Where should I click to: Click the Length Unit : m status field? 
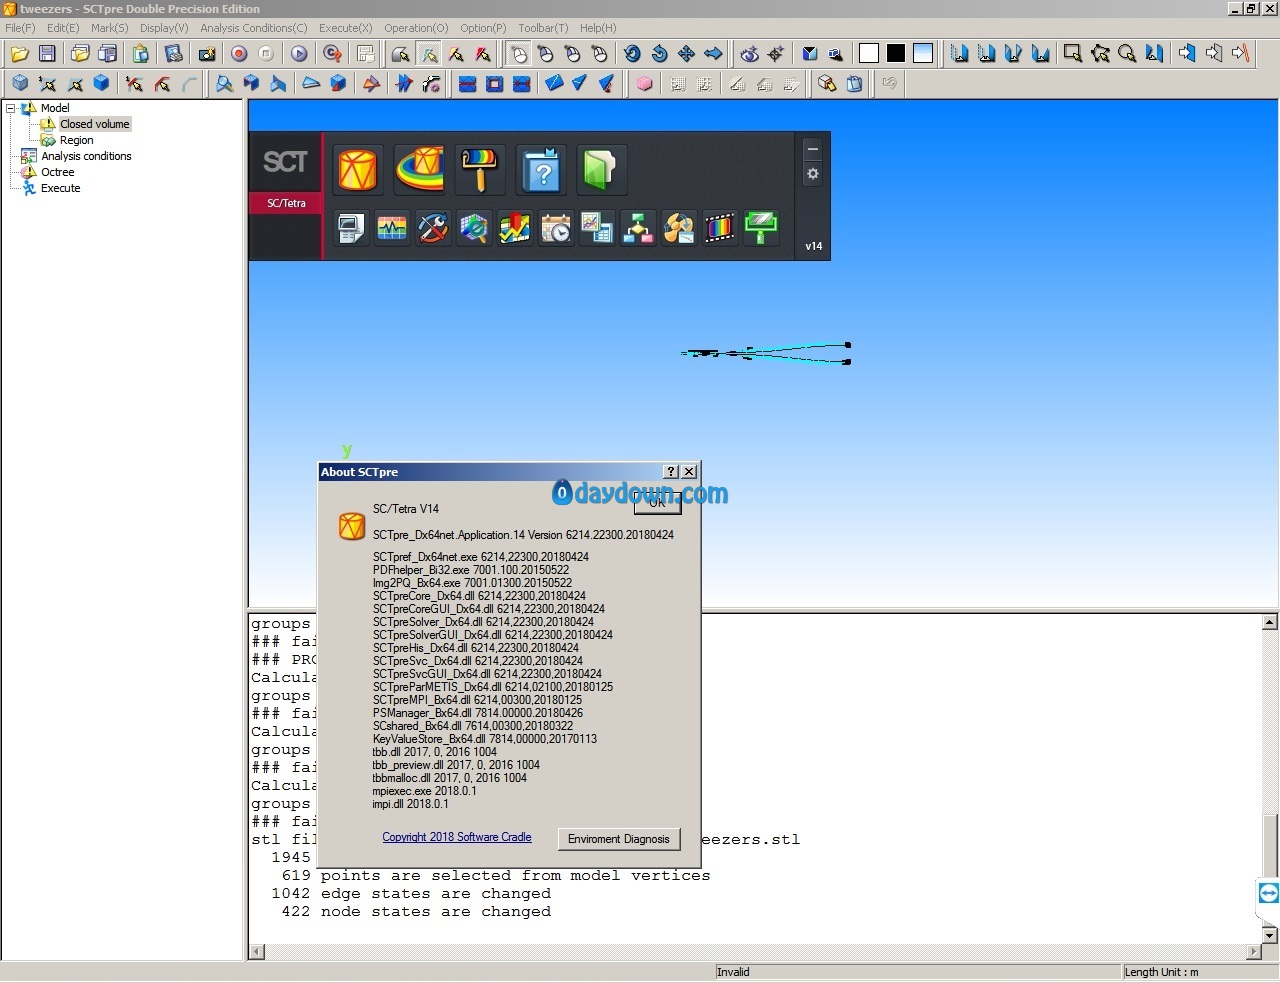tap(1199, 972)
